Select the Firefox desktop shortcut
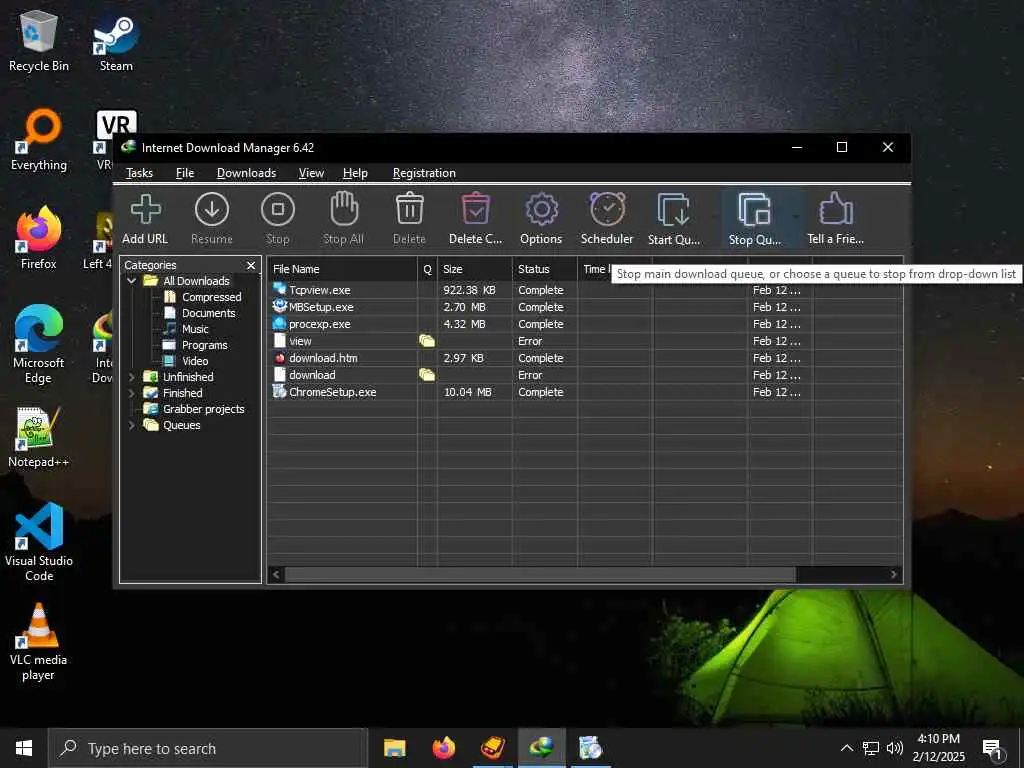1024x768 pixels. tap(39, 239)
